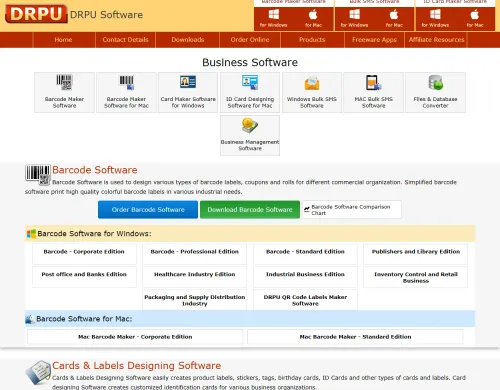Select Publishers and Library Edition
The width and height of the screenshot is (500, 390).
coord(416,254)
